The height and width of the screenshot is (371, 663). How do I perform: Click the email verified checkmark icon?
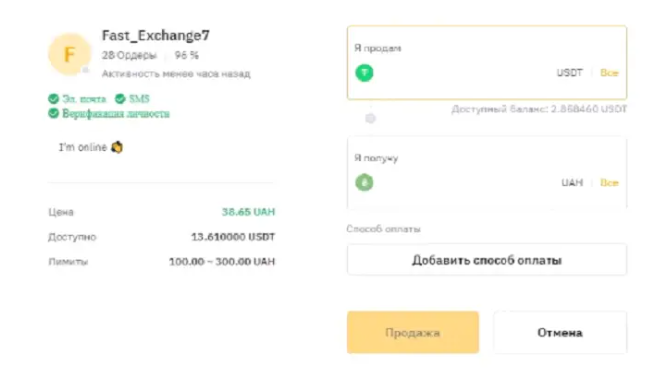pyautogui.click(x=53, y=99)
